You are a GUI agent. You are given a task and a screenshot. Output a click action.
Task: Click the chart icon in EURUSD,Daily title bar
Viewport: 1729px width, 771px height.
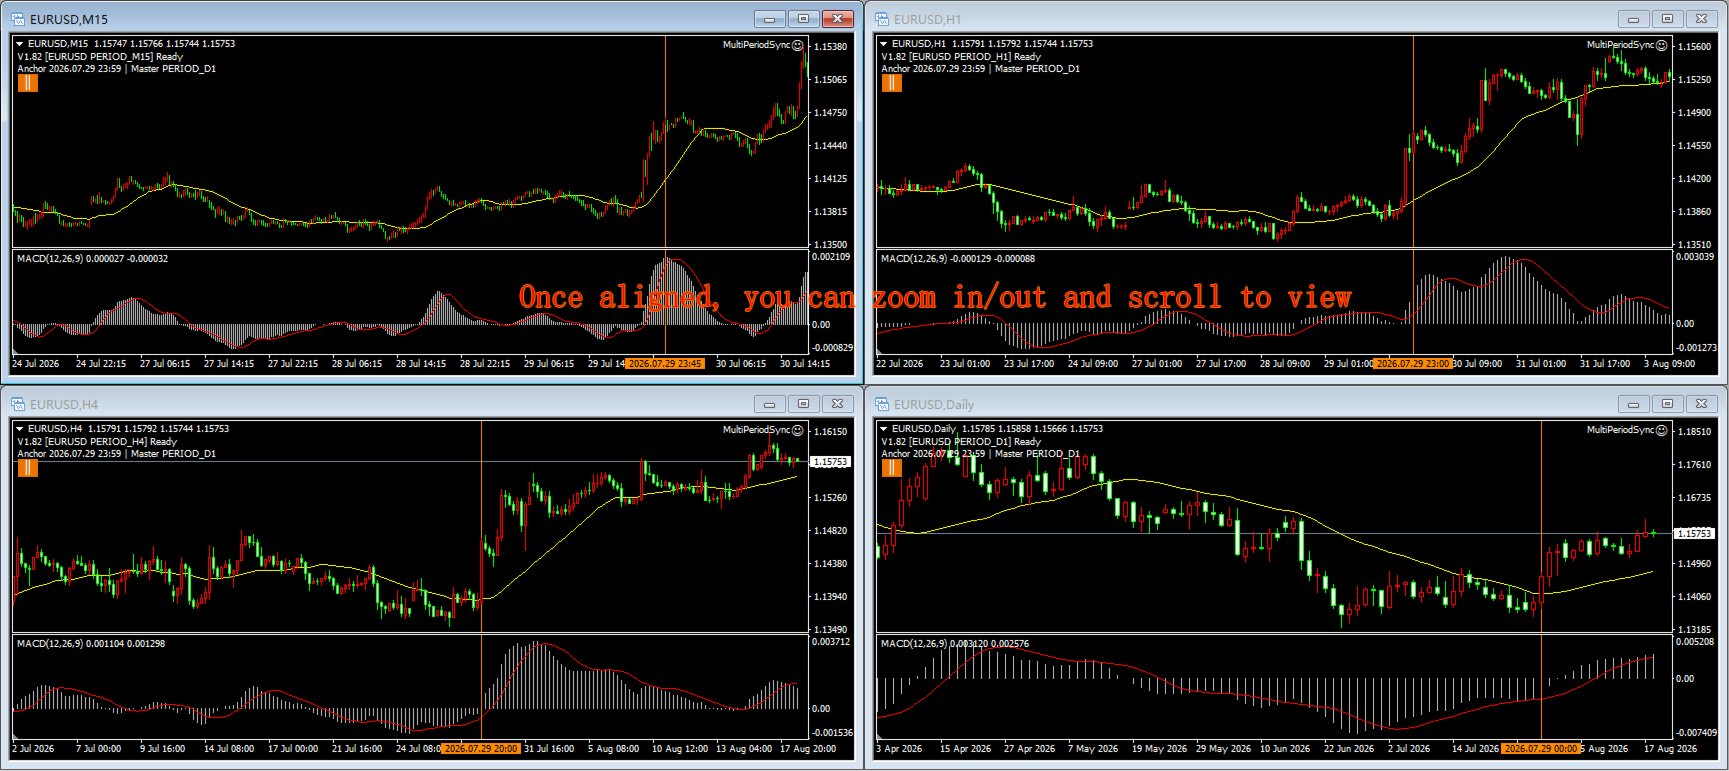coord(882,404)
